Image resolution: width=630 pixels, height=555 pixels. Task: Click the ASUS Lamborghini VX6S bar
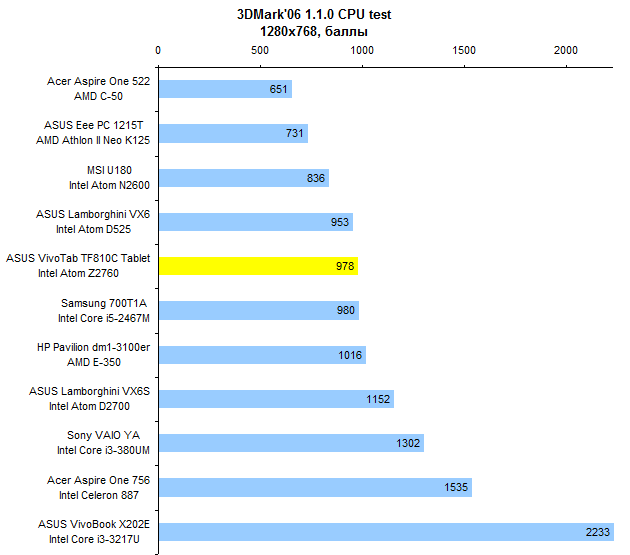tap(276, 399)
